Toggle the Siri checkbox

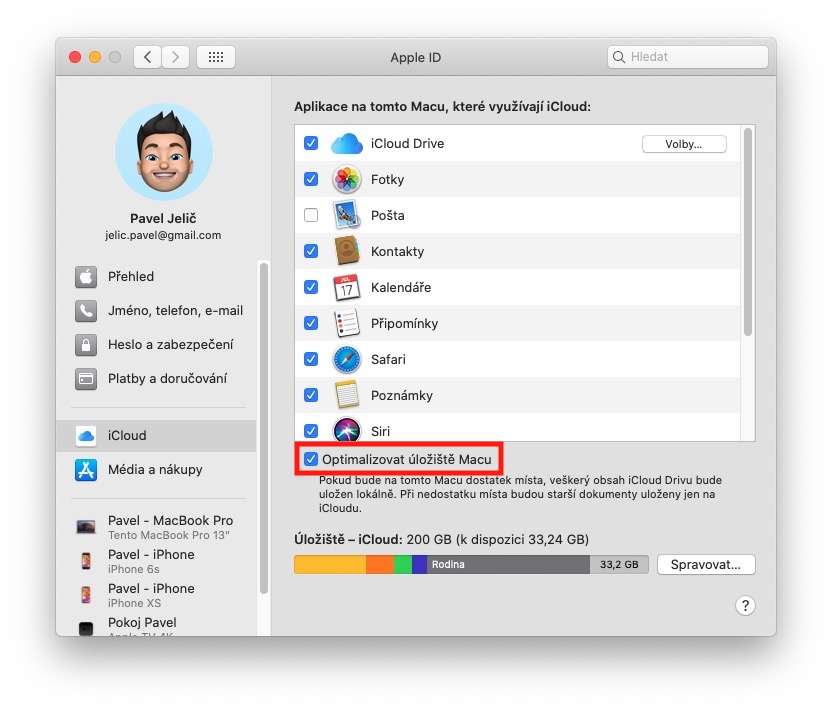pos(311,431)
